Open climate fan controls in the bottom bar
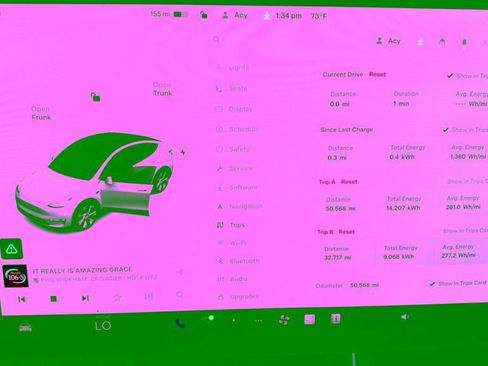Image resolution: width=488 pixels, height=366 pixels. click(284, 320)
